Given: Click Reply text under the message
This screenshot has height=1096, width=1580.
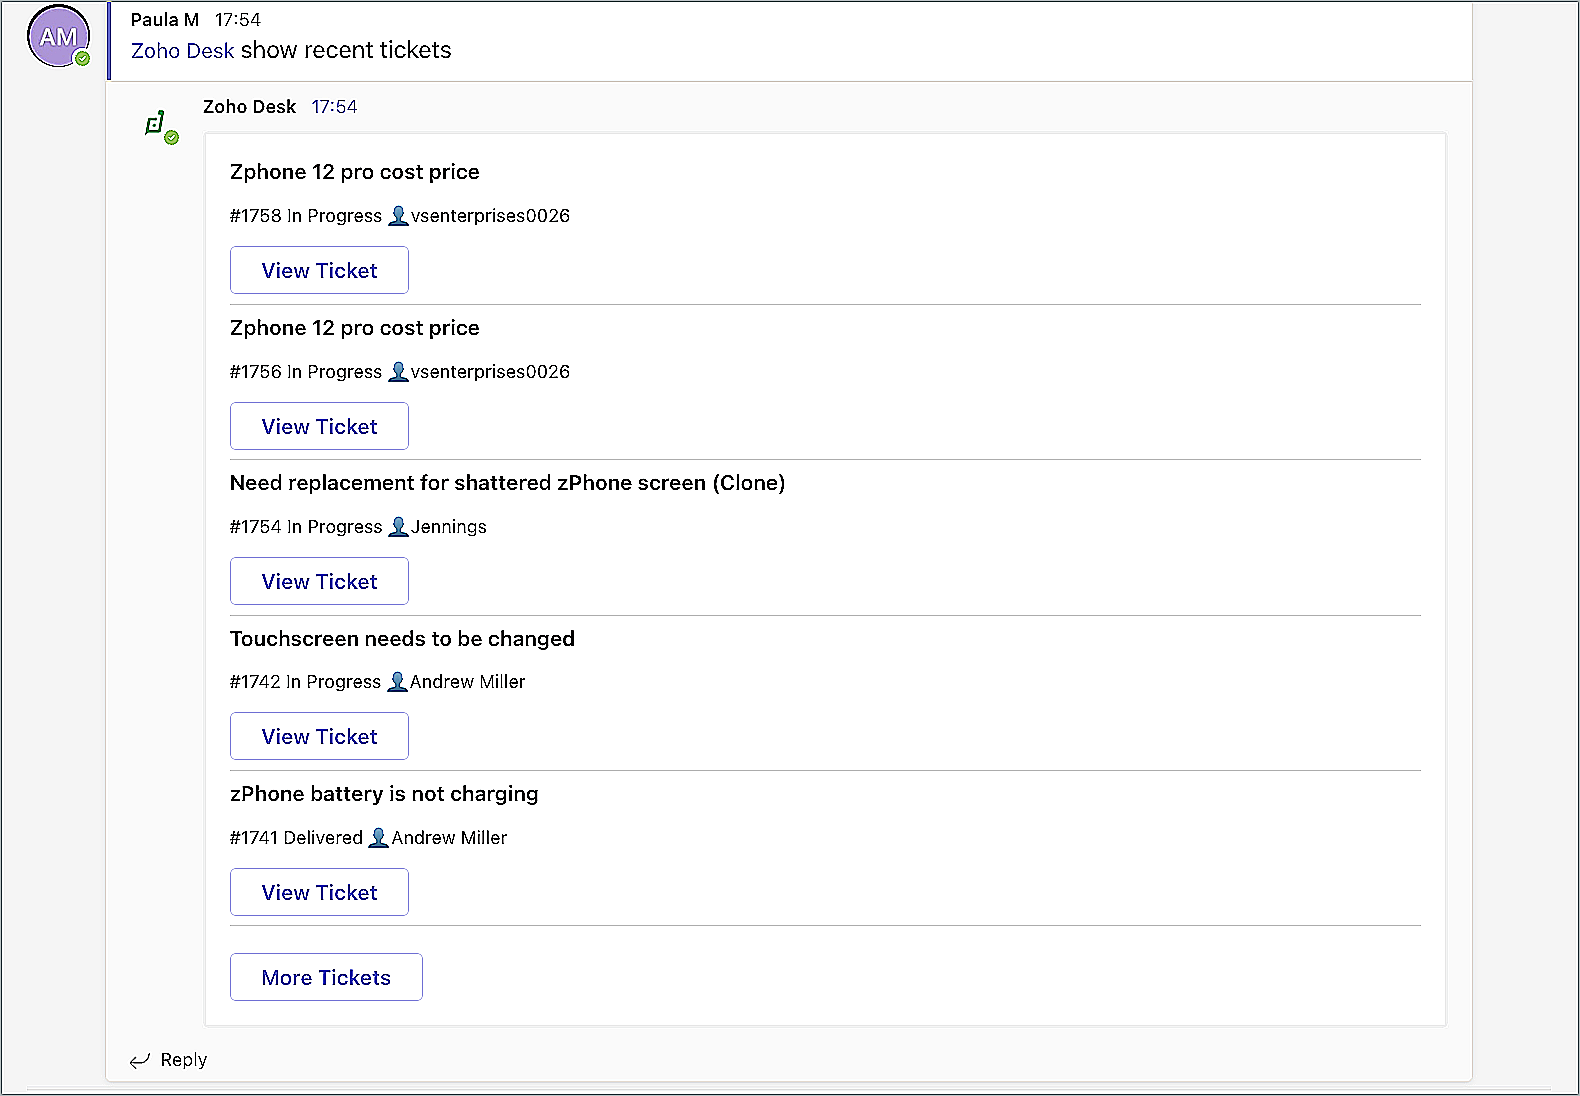Looking at the screenshot, I should click(x=184, y=1060).
